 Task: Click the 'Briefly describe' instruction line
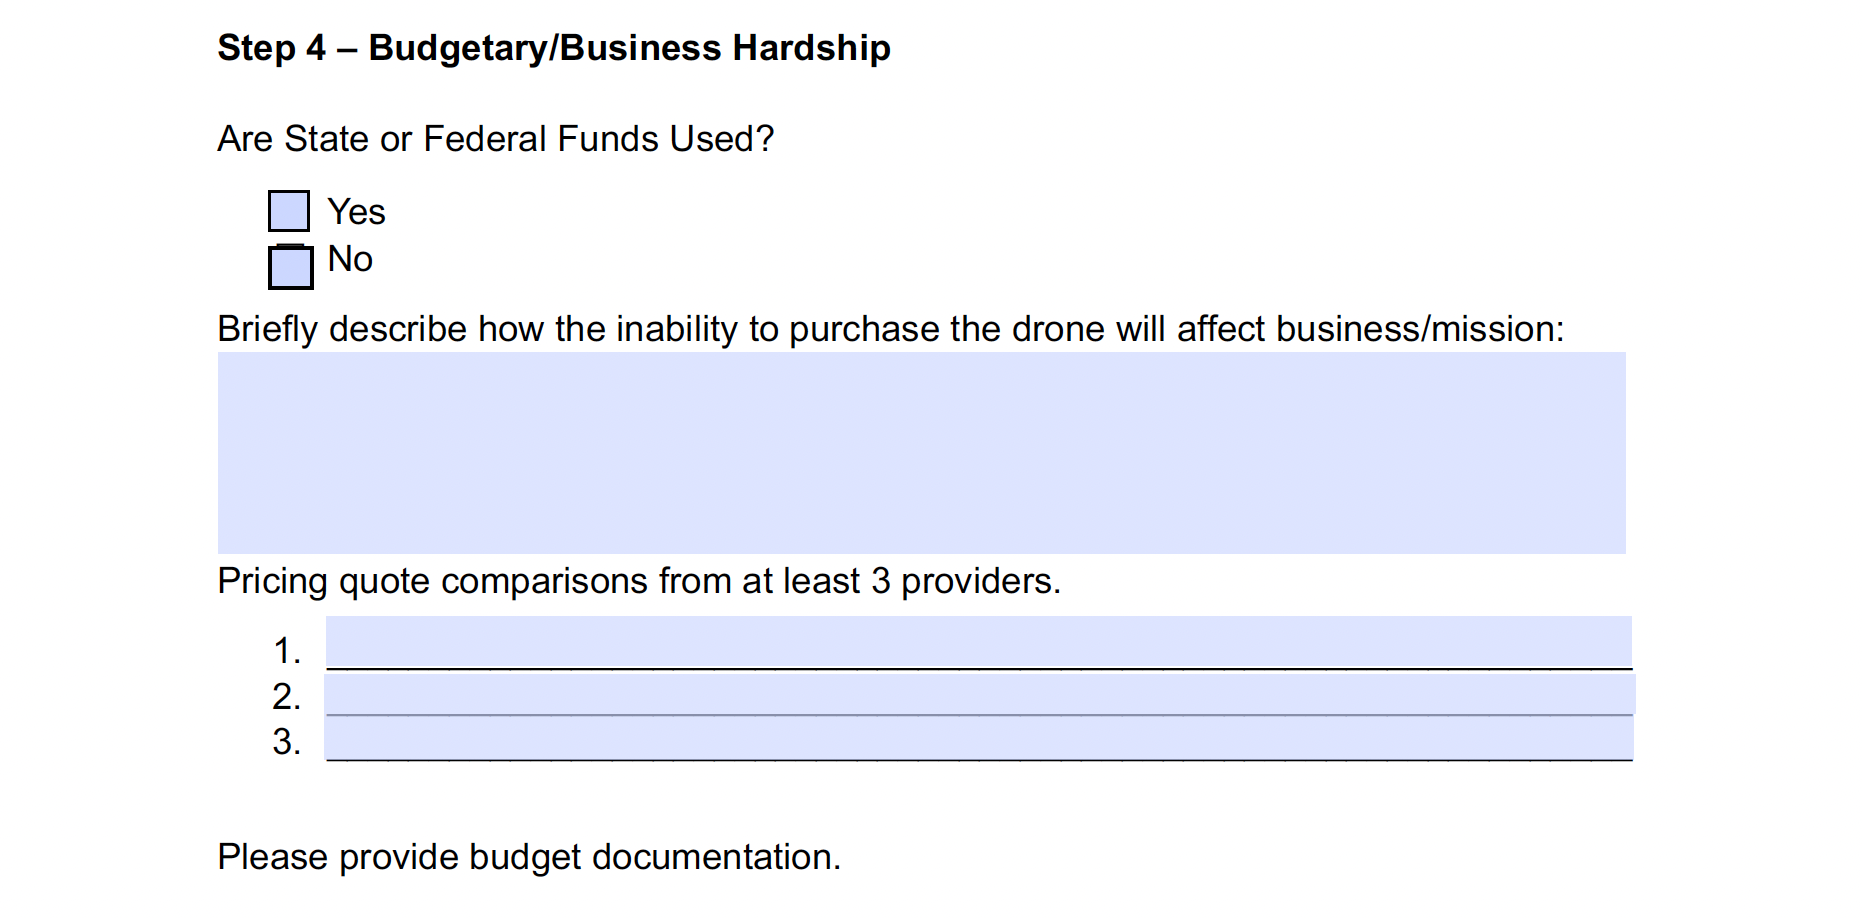[x=891, y=329]
